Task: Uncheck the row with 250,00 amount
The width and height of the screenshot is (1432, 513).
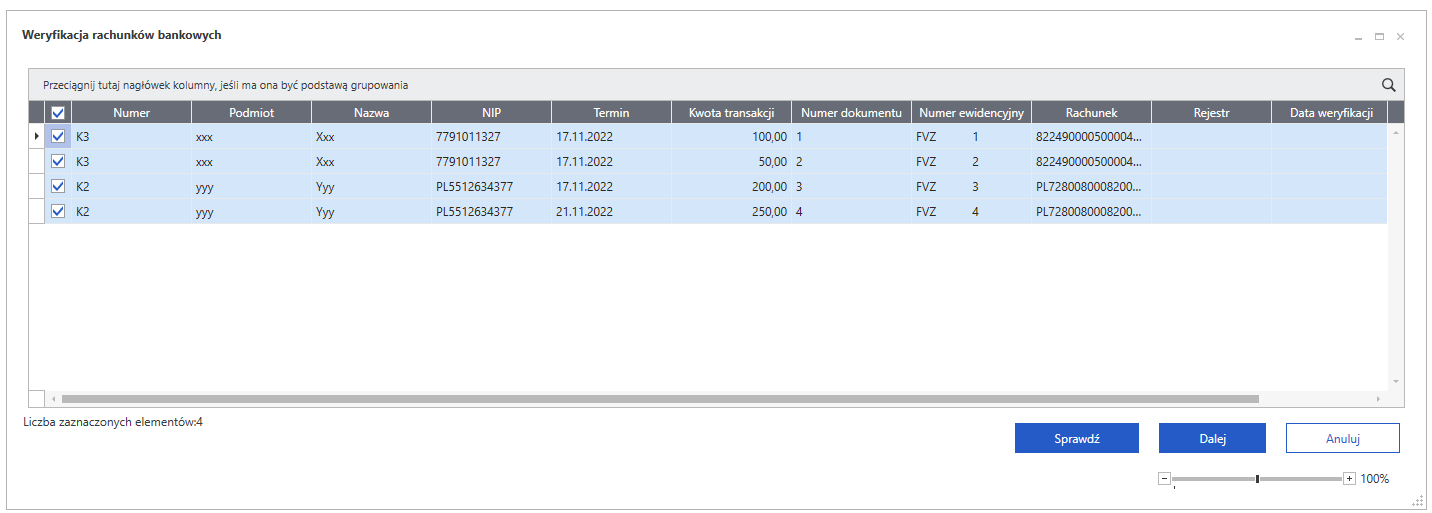Action: tap(58, 211)
